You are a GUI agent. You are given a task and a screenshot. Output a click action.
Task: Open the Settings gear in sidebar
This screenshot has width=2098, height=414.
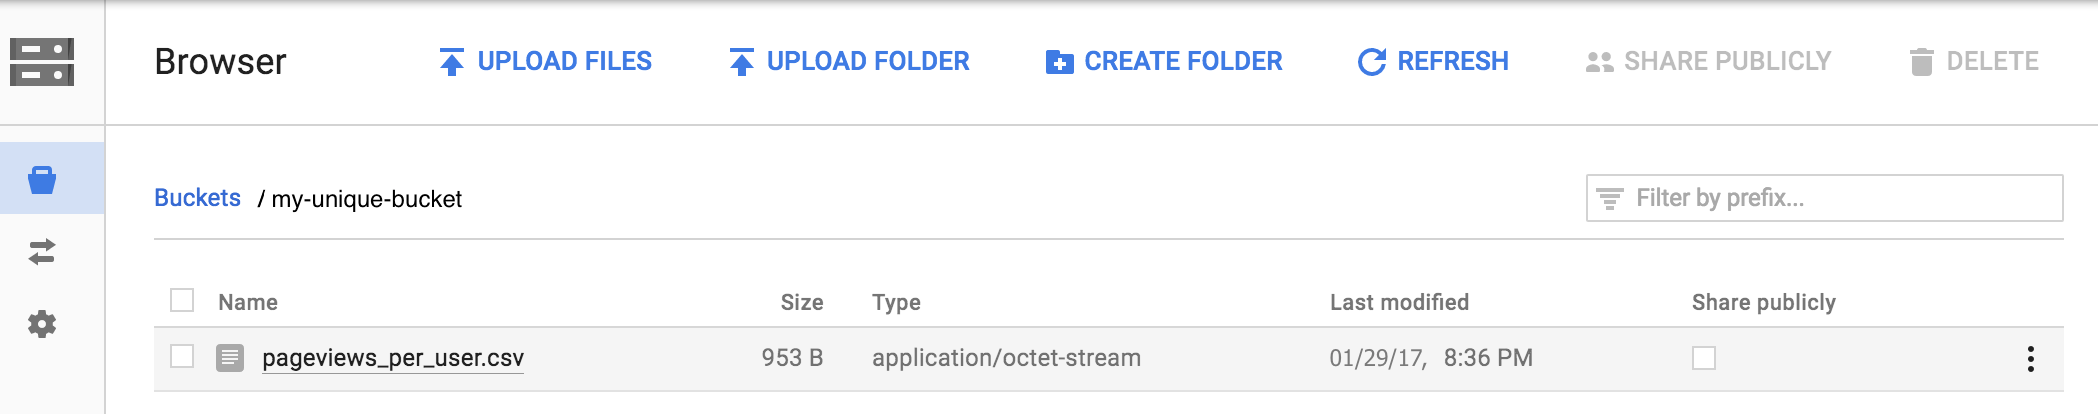click(x=42, y=324)
